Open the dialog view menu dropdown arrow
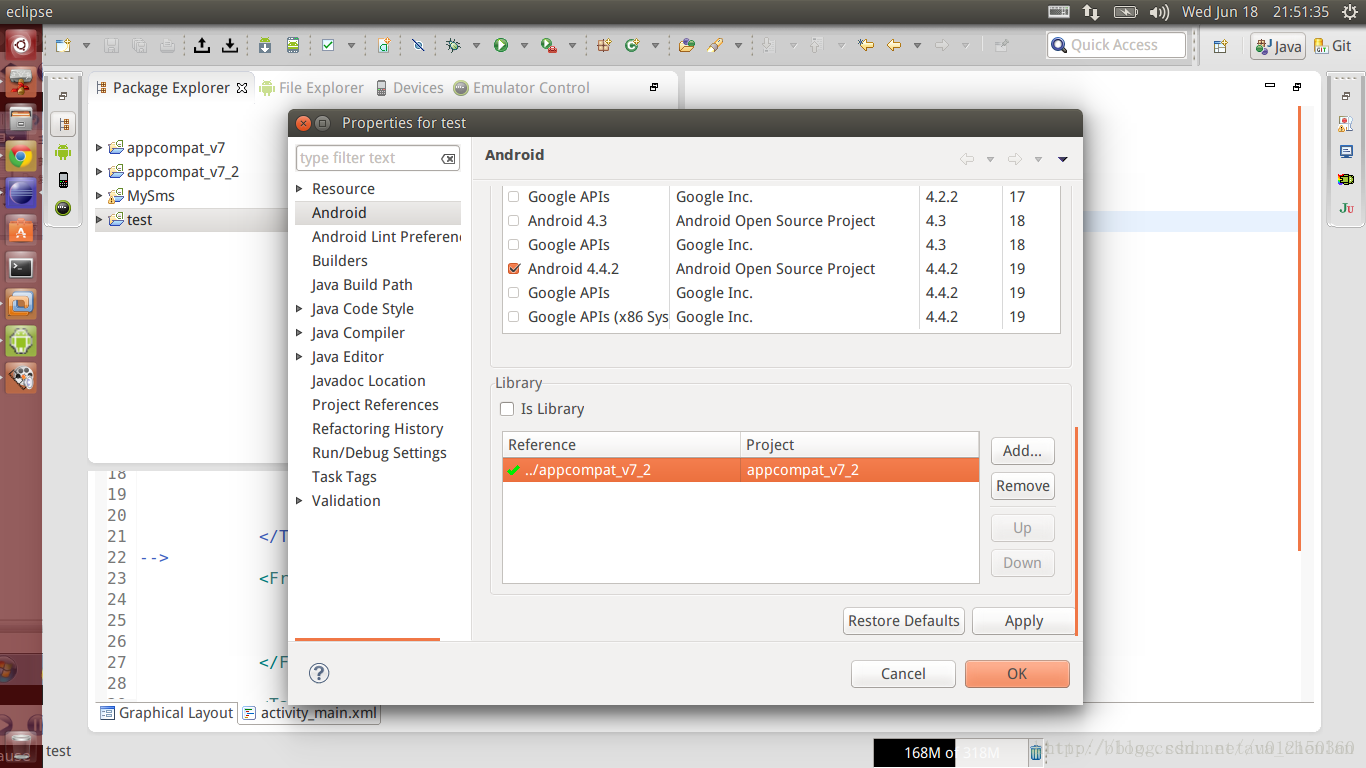The image size is (1366, 768). click(1063, 159)
